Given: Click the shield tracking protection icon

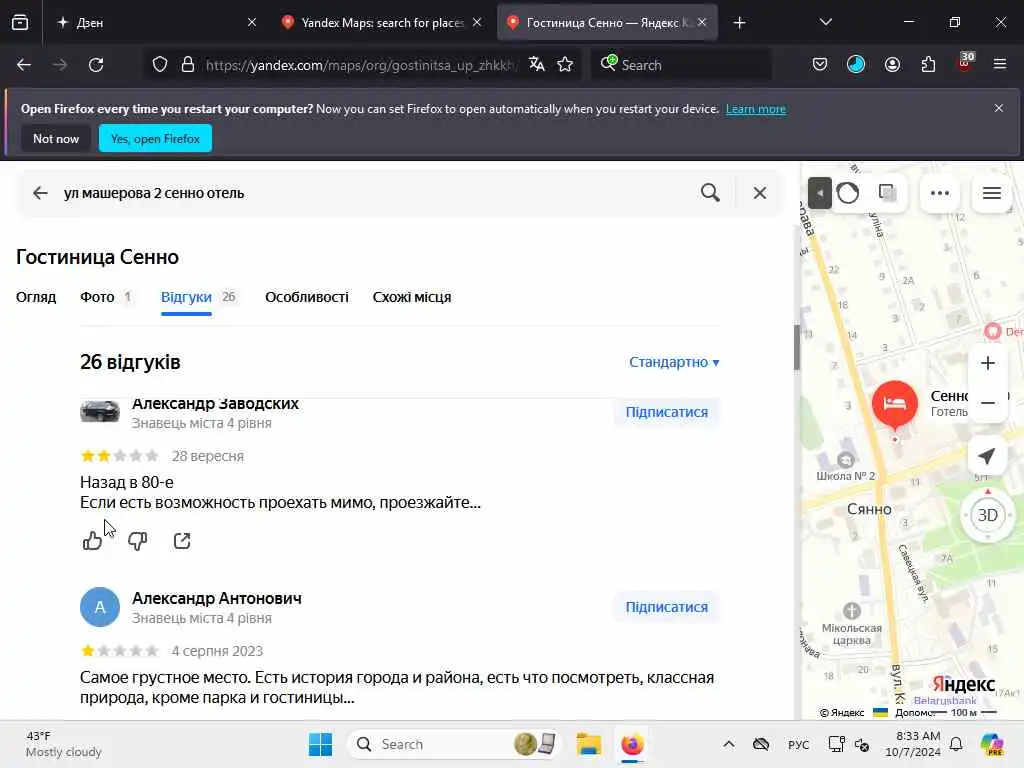Looking at the screenshot, I should tap(160, 65).
